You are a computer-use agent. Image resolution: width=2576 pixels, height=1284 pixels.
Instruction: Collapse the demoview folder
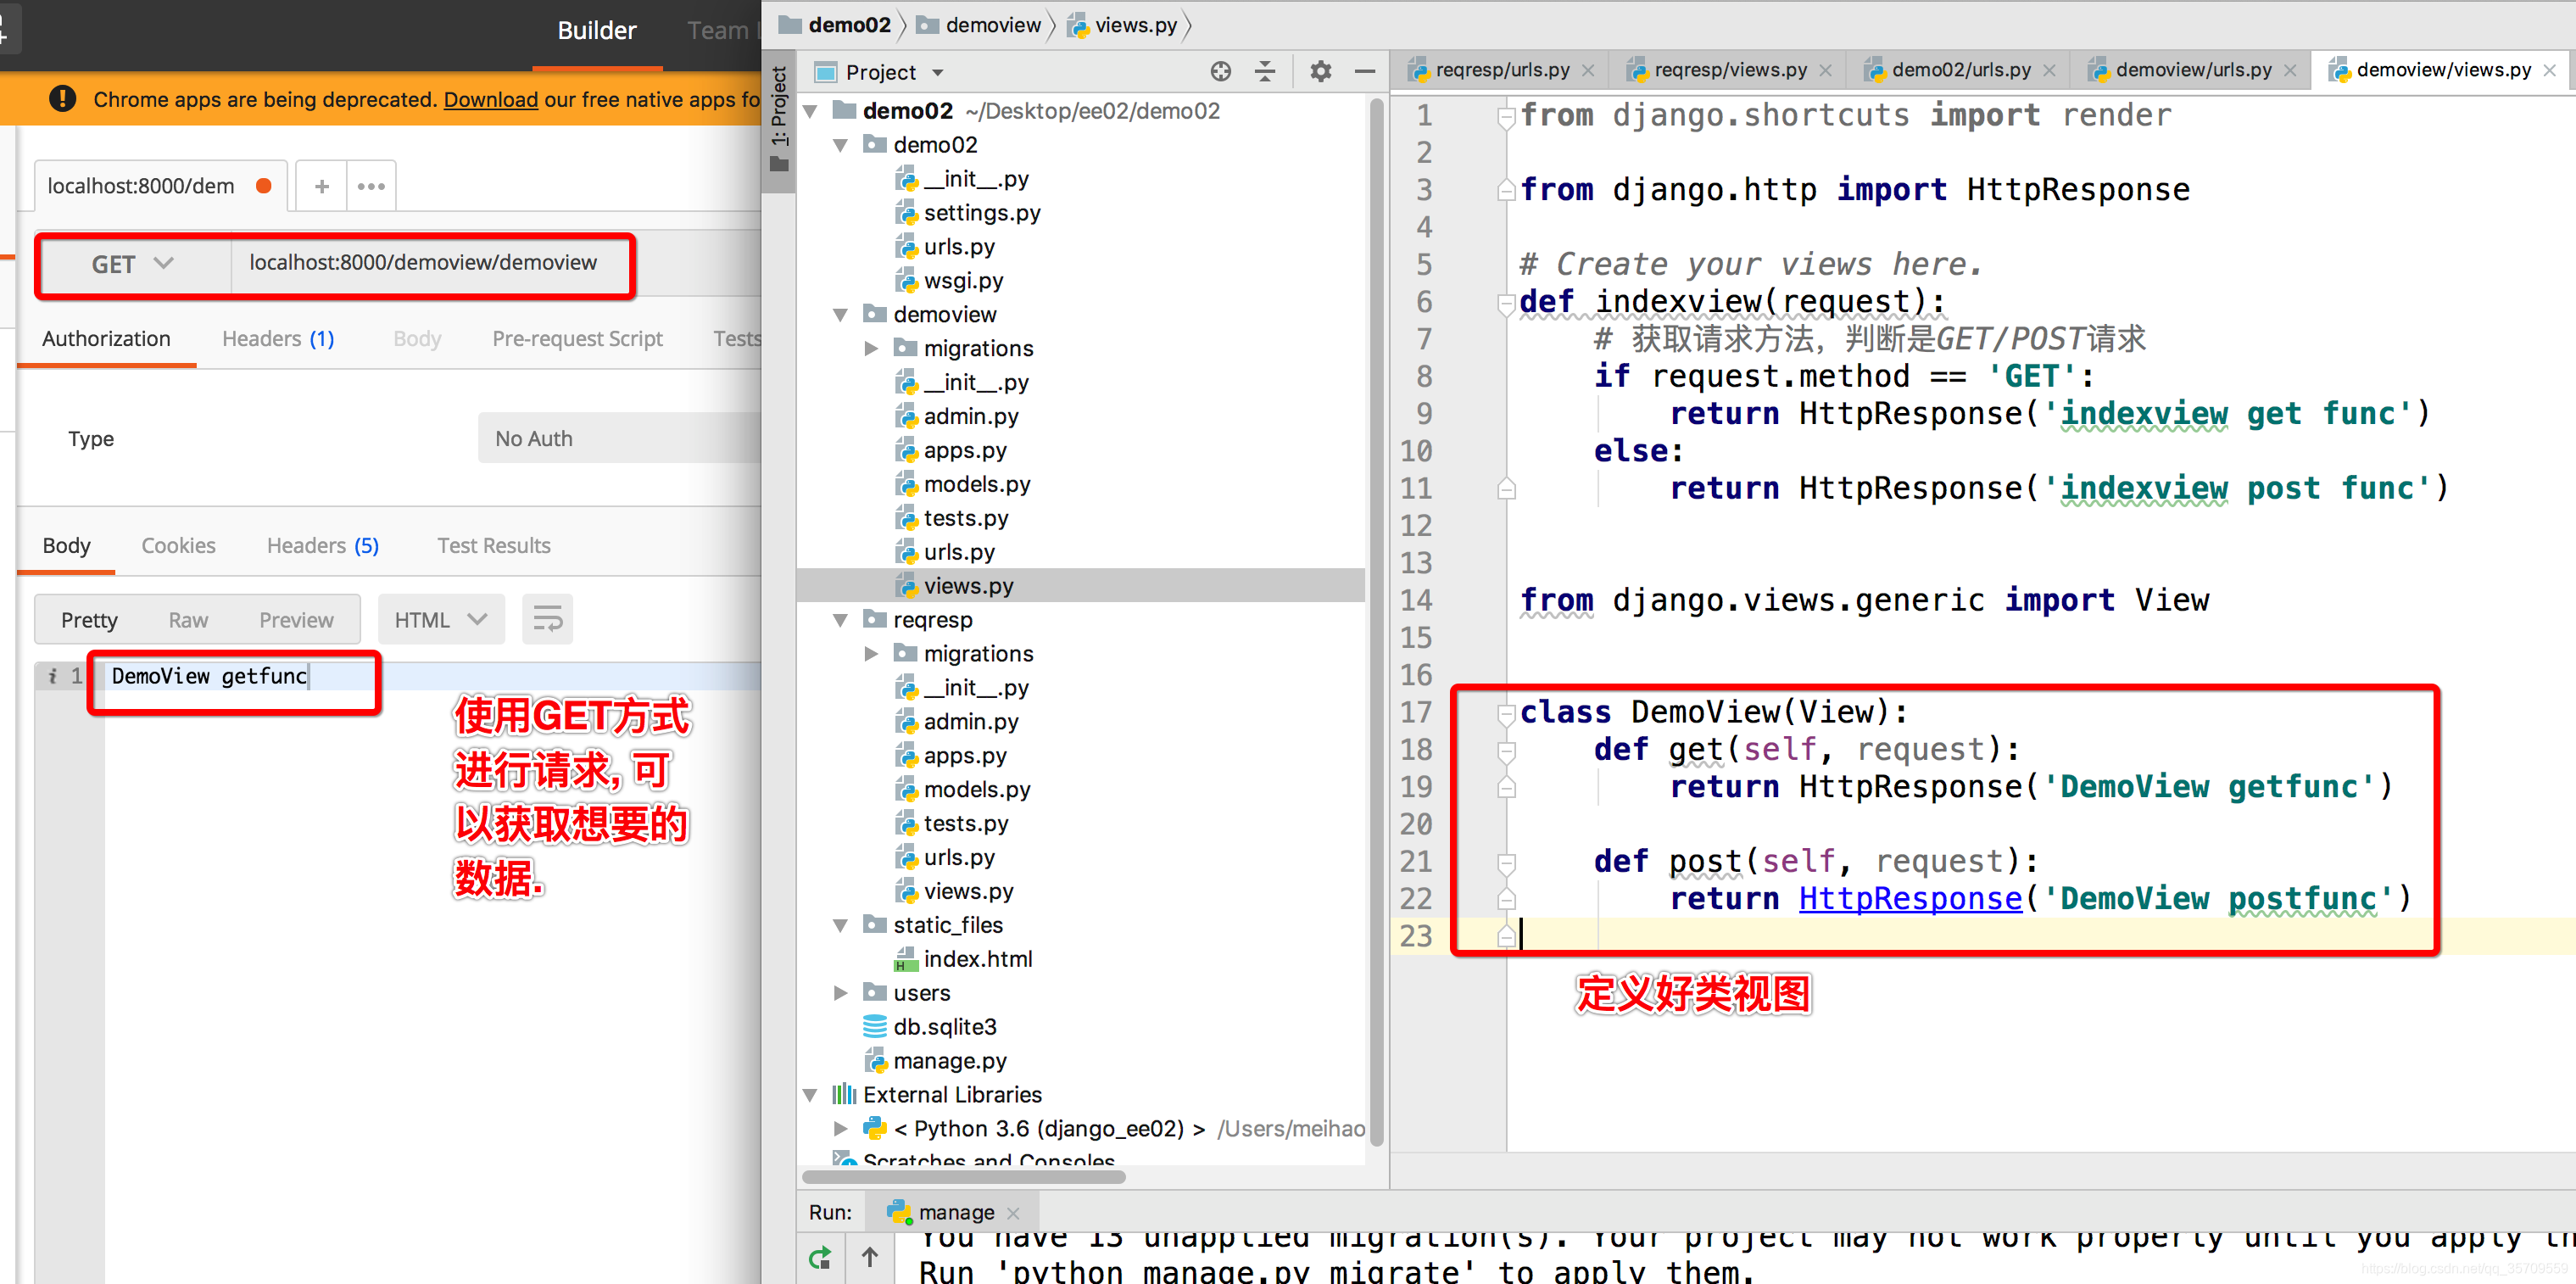coord(841,315)
